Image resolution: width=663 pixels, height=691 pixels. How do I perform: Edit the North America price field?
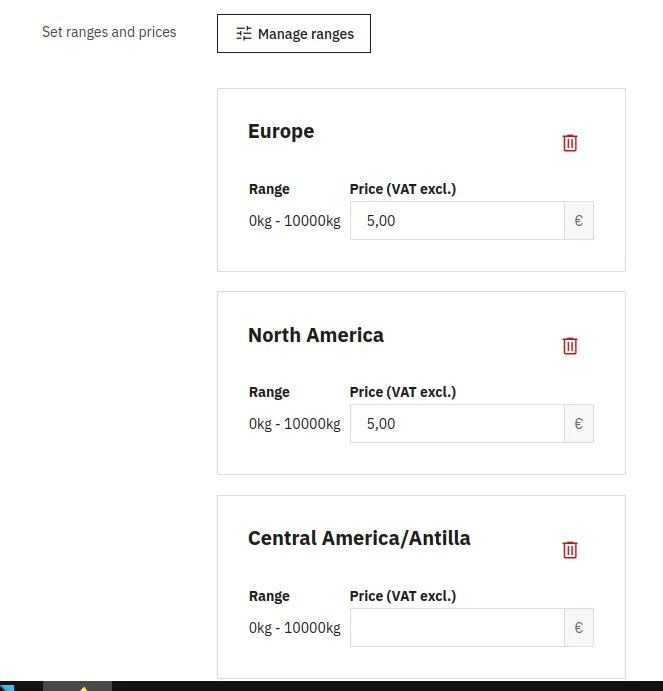pyautogui.click(x=457, y=424)
